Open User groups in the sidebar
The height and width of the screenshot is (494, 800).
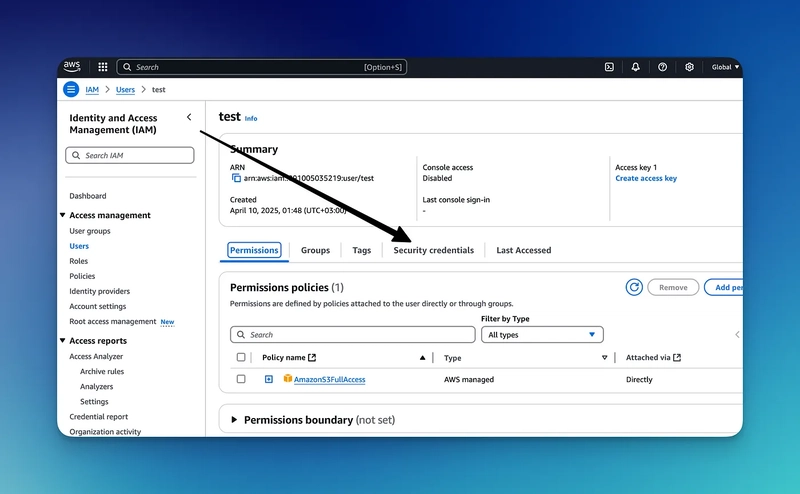pos(90,231)
